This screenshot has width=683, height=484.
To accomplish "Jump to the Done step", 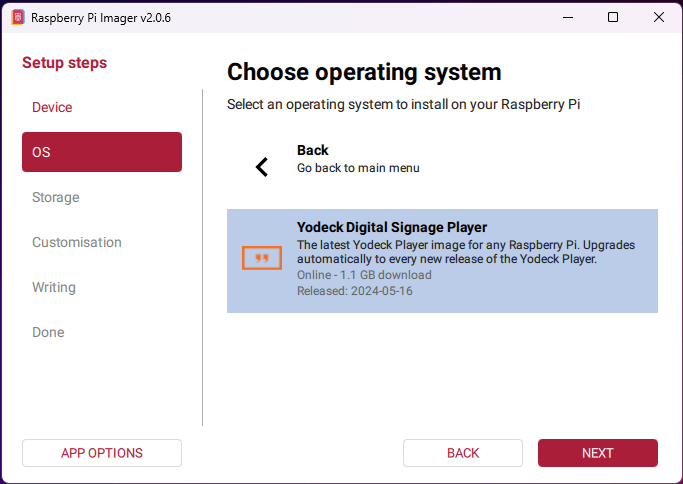I will click(x=48, y=332).
